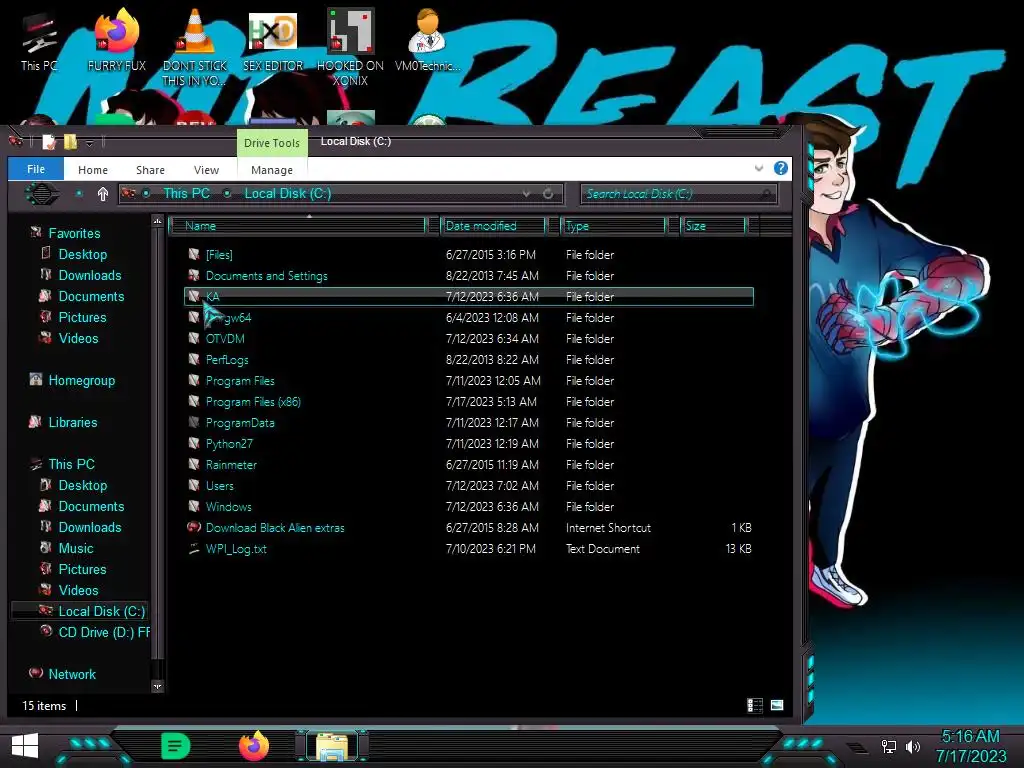
Task: Select the PerfLogs folder
Action: pyautogui.click(x=227, y=360)
